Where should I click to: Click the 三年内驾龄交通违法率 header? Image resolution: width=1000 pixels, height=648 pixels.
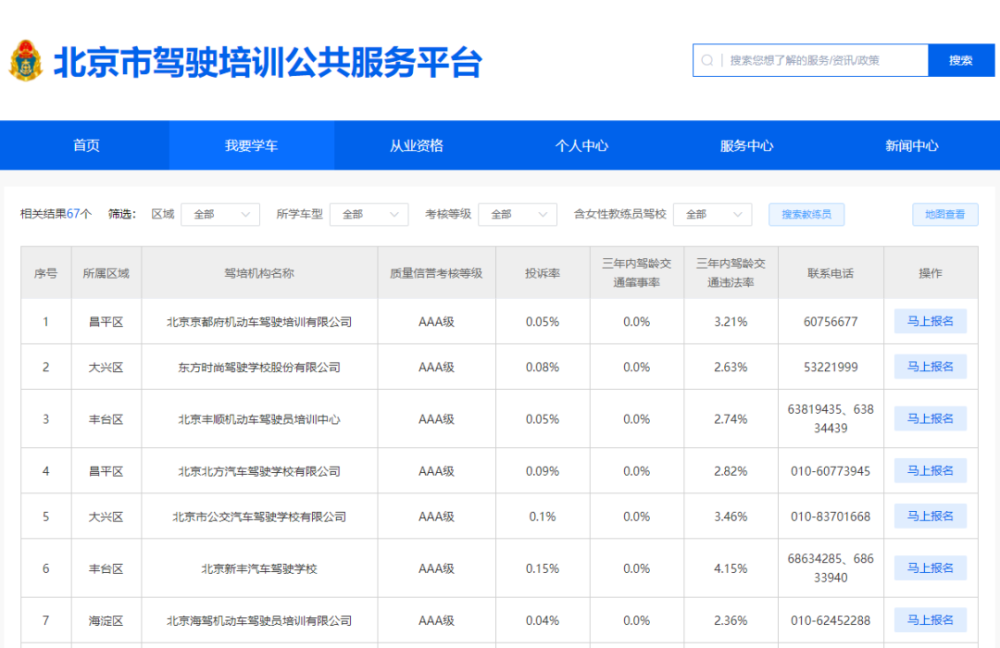click(x=731, y=273)
